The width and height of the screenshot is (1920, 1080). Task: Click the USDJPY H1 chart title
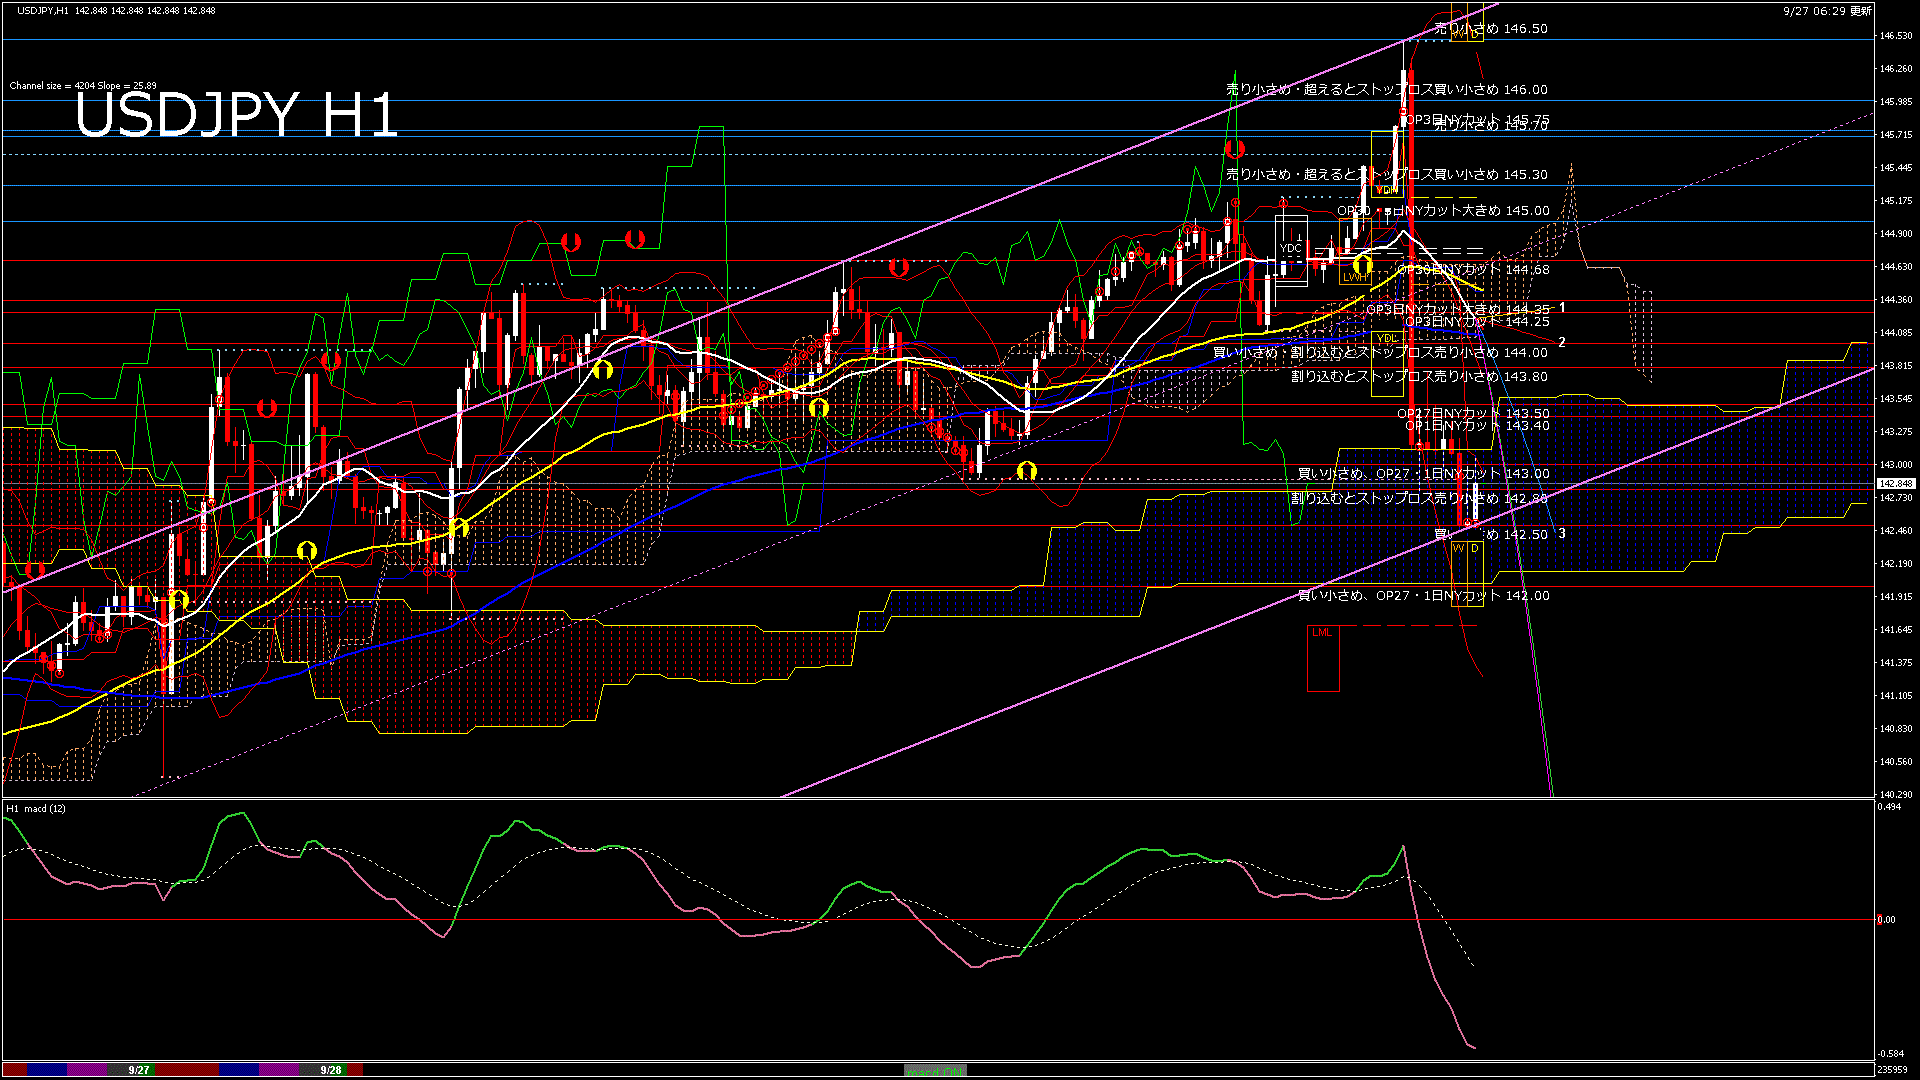pyautogui.click(x=236, y=114)
